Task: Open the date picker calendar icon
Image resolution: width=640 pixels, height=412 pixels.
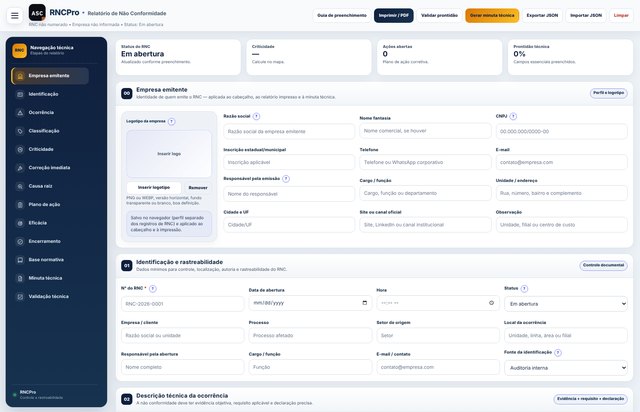Action: [x=364, y=303]
